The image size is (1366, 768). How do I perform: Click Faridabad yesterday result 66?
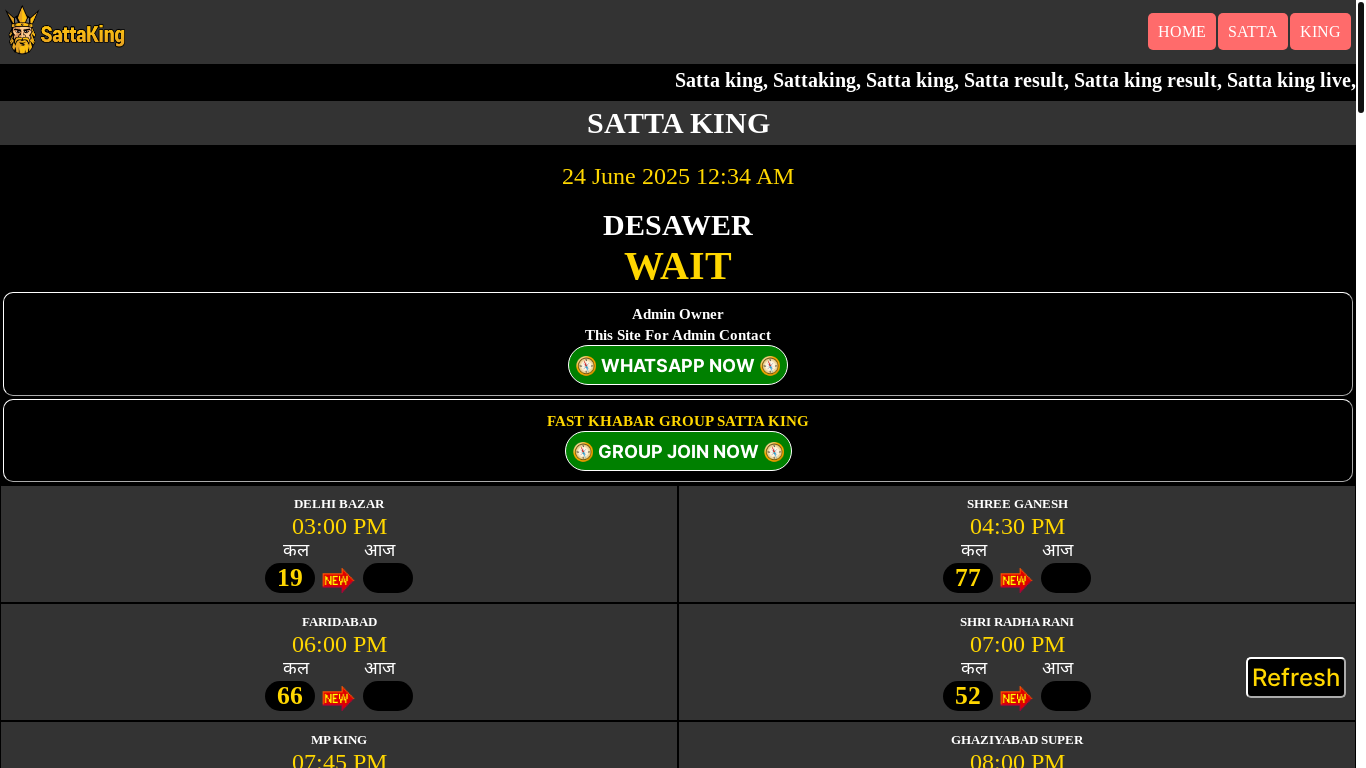pos(290,696)
